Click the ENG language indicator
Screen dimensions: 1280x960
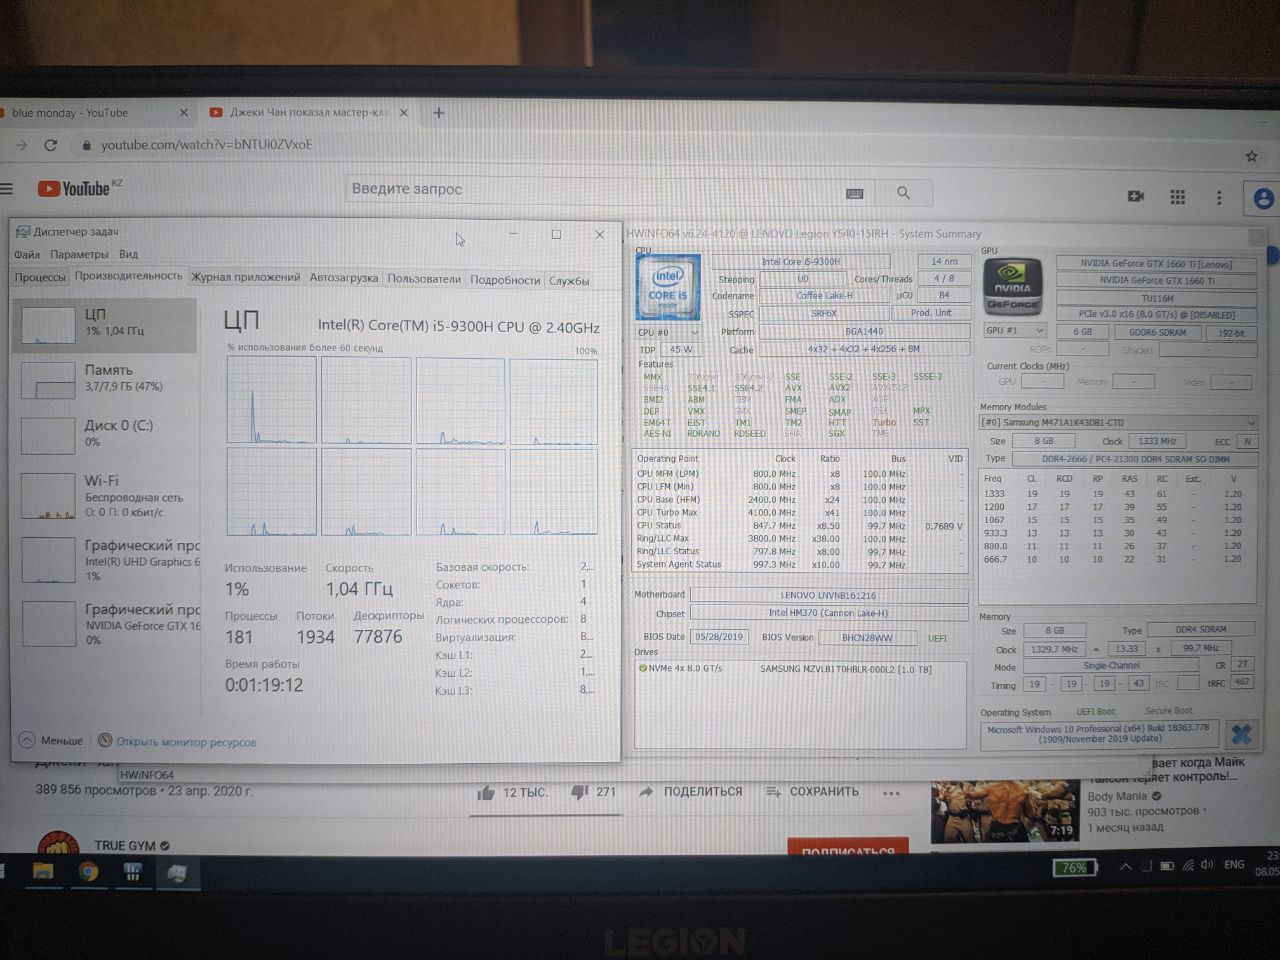tap(1234, 865)
